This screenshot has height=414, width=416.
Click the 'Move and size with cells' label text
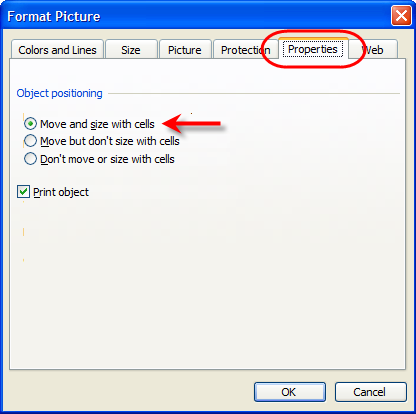[97, 124]
